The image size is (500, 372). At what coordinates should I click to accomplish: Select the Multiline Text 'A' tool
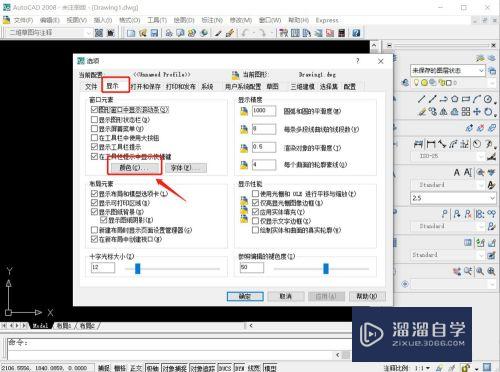(457, 172)
